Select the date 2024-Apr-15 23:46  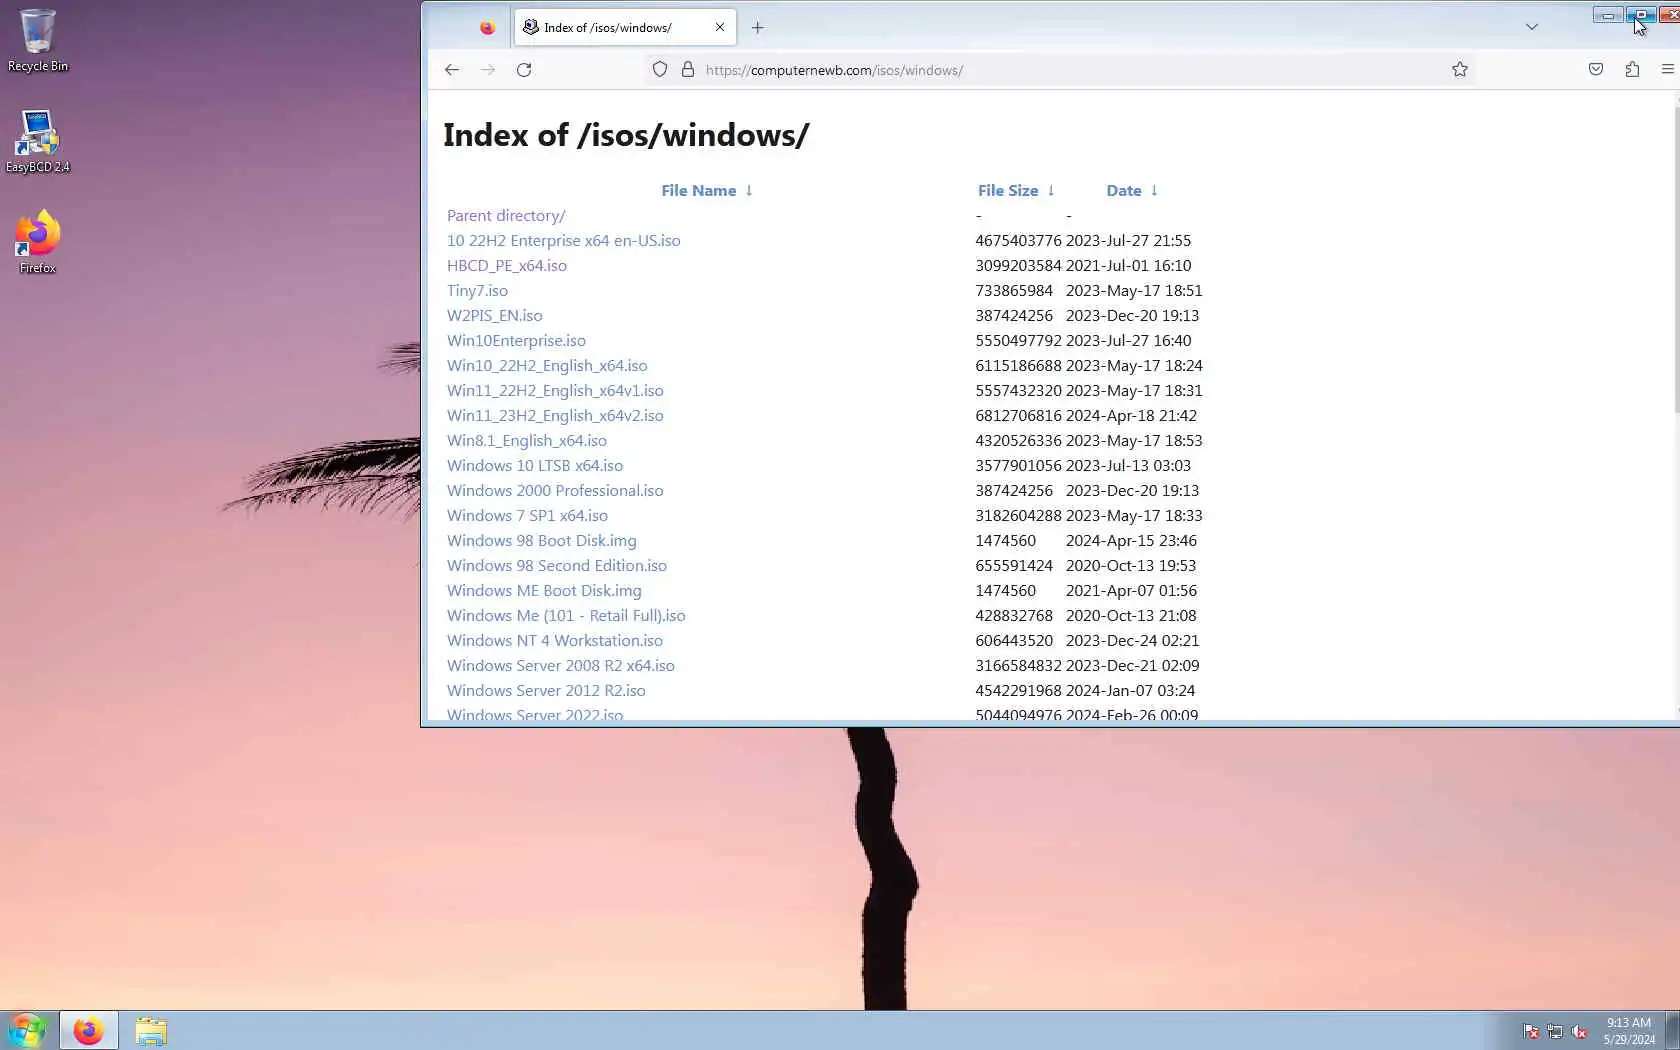pos(1131,541)
